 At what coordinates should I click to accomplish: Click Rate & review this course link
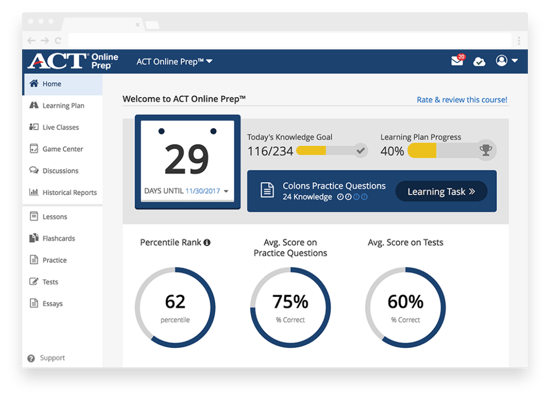[462, 100]
